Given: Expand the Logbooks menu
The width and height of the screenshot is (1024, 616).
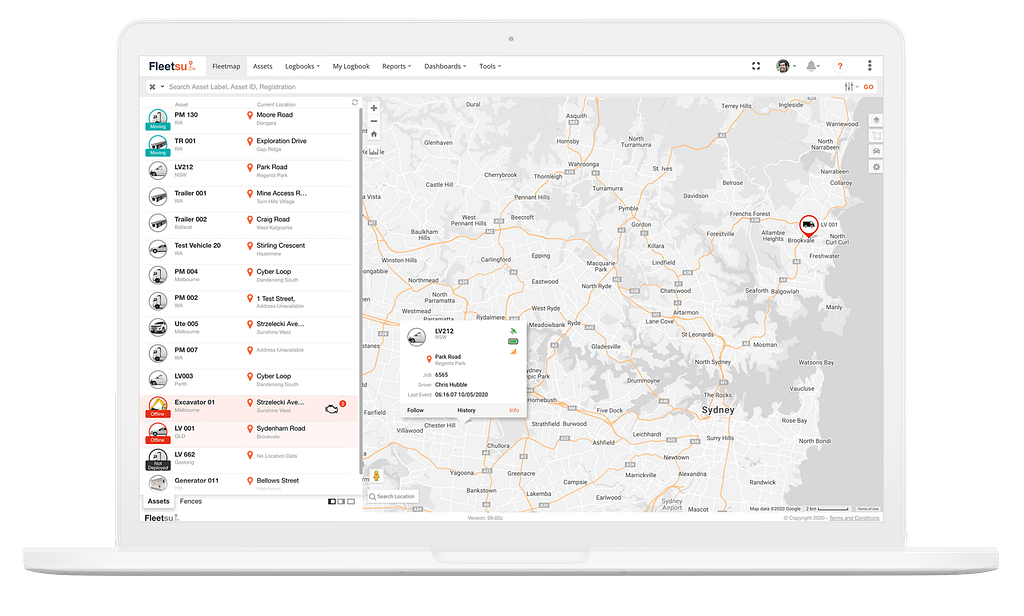Looking at the screenshot, I should [302, 66].
